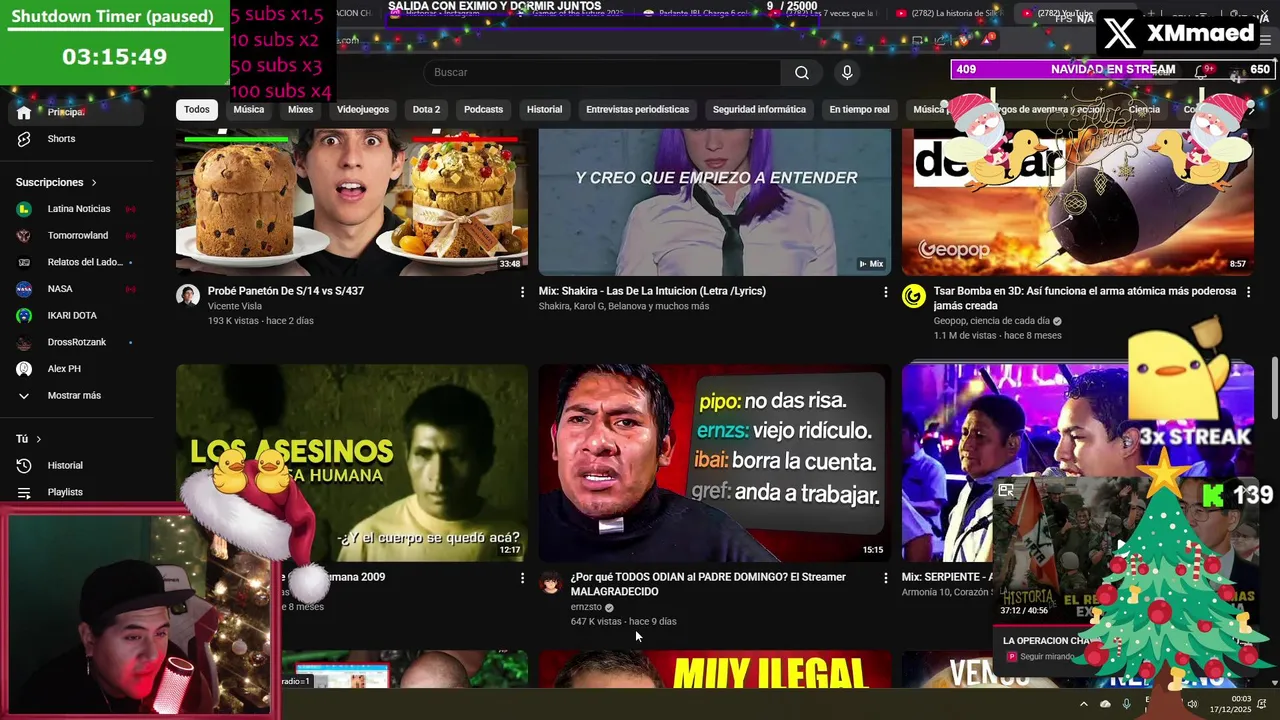The image size is (1280, 720).
Task: Open options menu for PADRE DOMINGO video
Action: pyautogui.click(x=885, y=578)
